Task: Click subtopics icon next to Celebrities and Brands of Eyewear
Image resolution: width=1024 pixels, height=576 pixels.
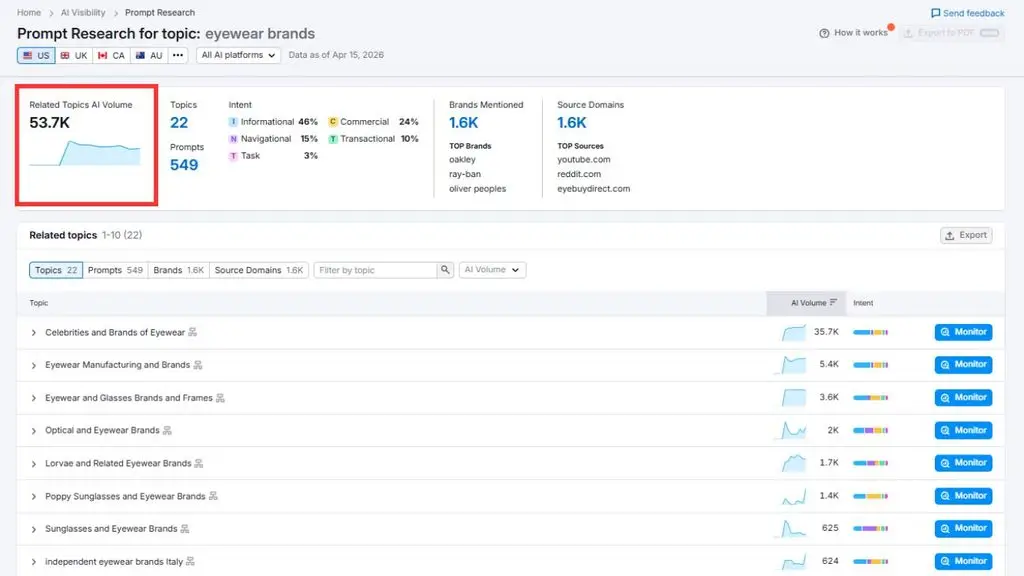Action: pos(193,332)
